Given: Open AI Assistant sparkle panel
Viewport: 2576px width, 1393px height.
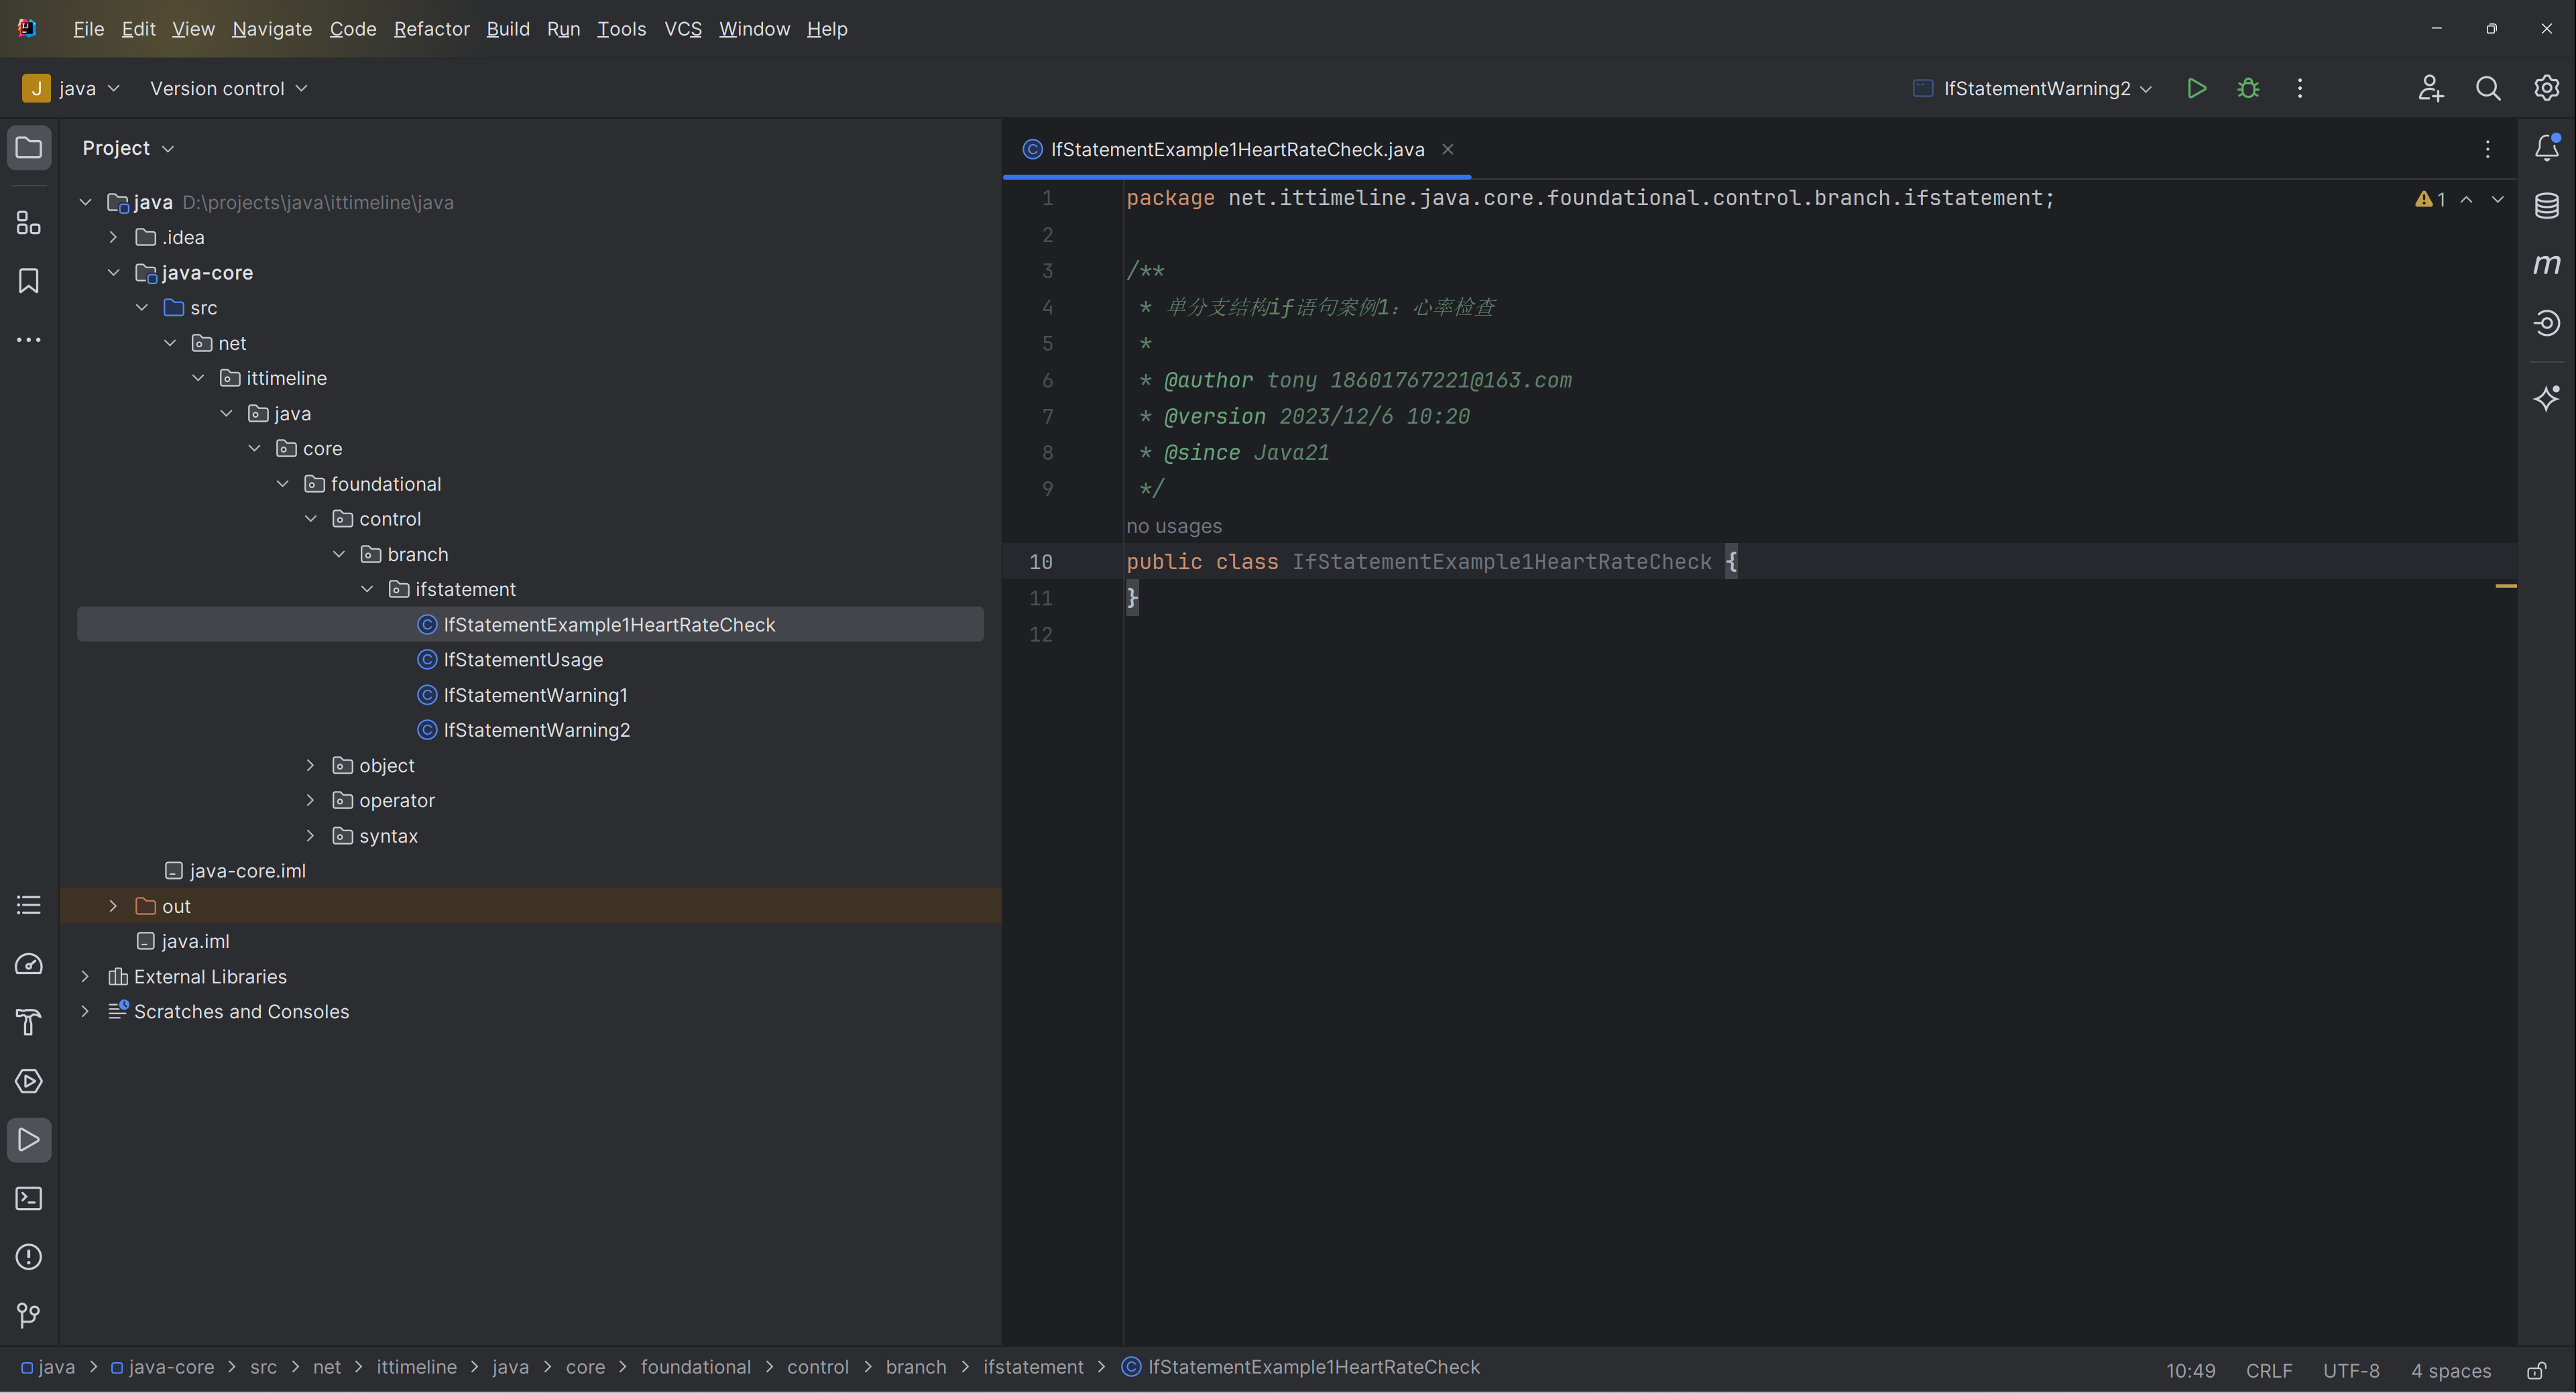Looking at the screenshot, I should pyautogui.click(x=2547, y=398).
